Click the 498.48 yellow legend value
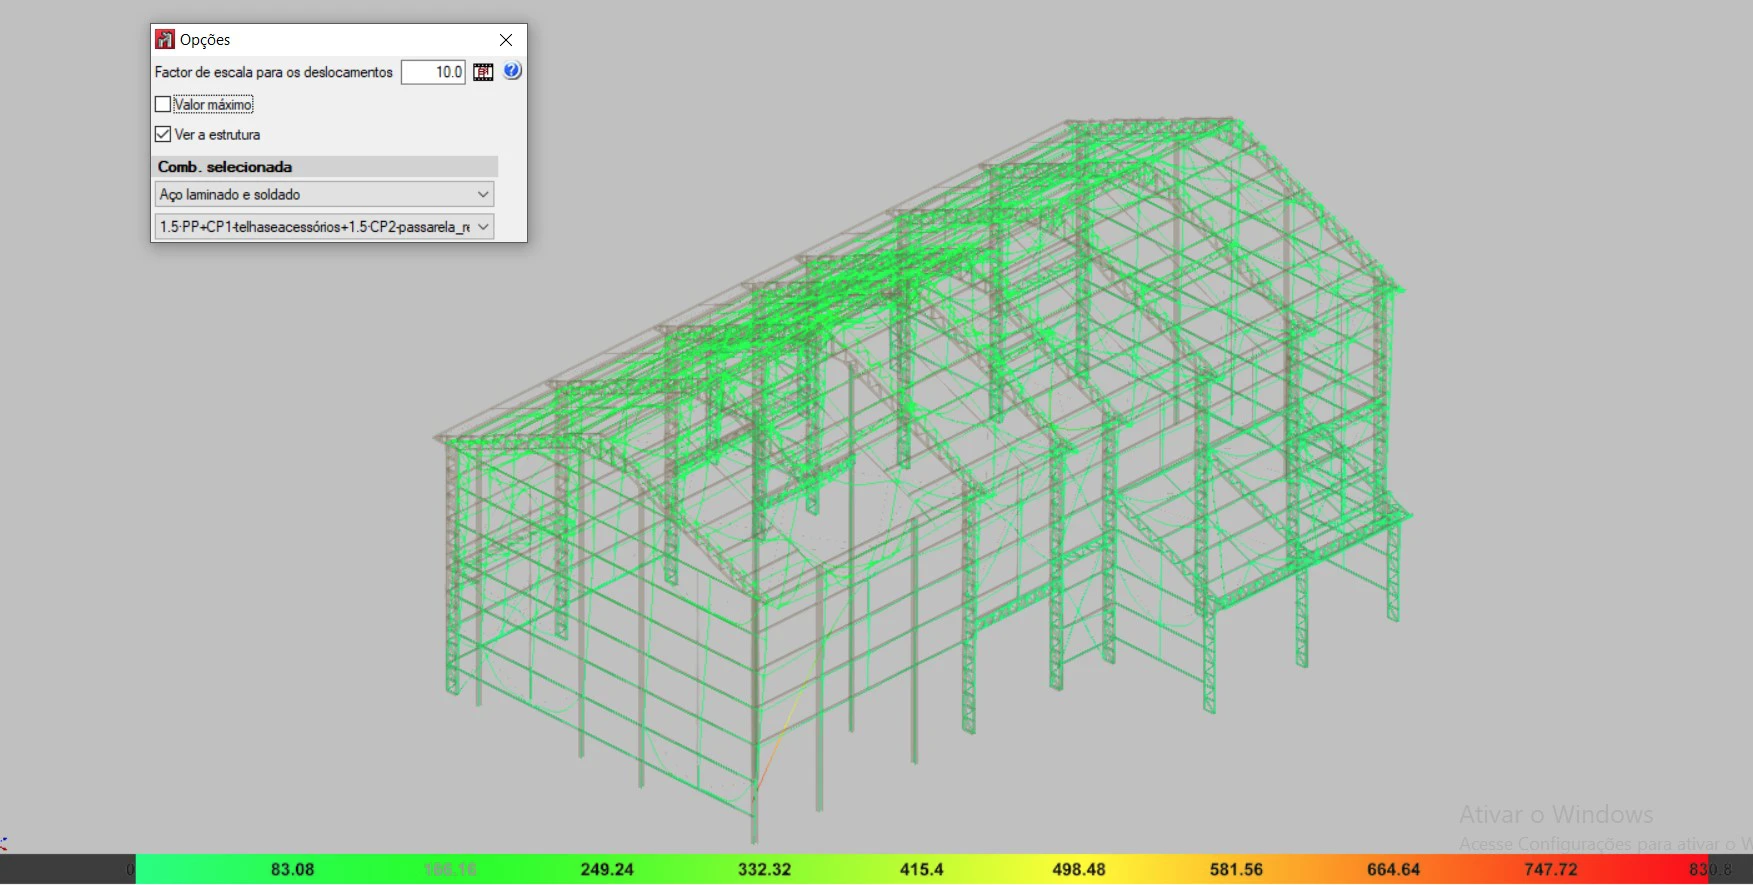The image size is (1753, 885). (1078, 869)
